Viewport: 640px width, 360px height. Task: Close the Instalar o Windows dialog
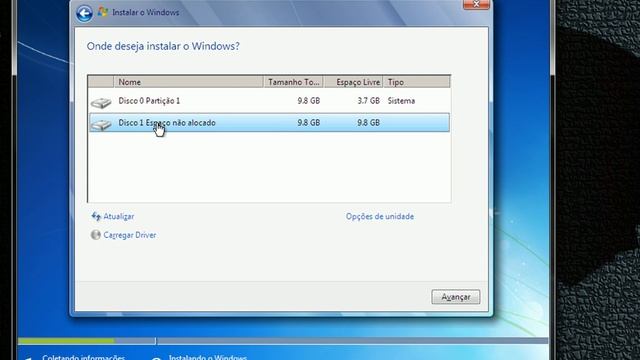click(476, 4)
